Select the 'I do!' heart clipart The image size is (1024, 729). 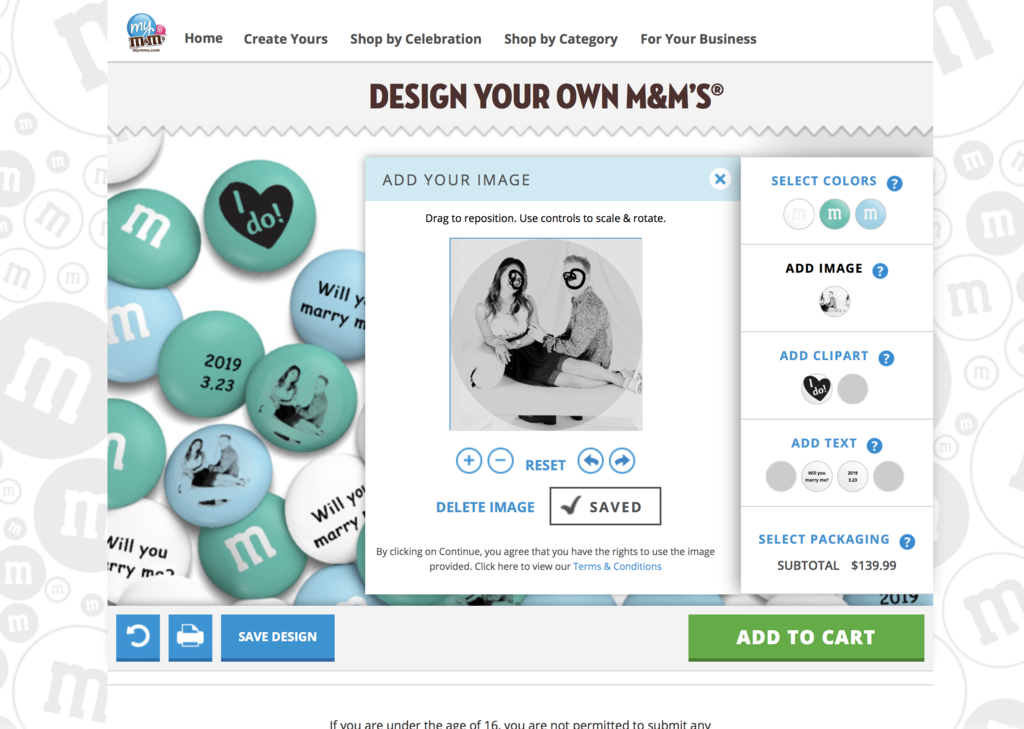pyautogui.click(x=816, y=389)
